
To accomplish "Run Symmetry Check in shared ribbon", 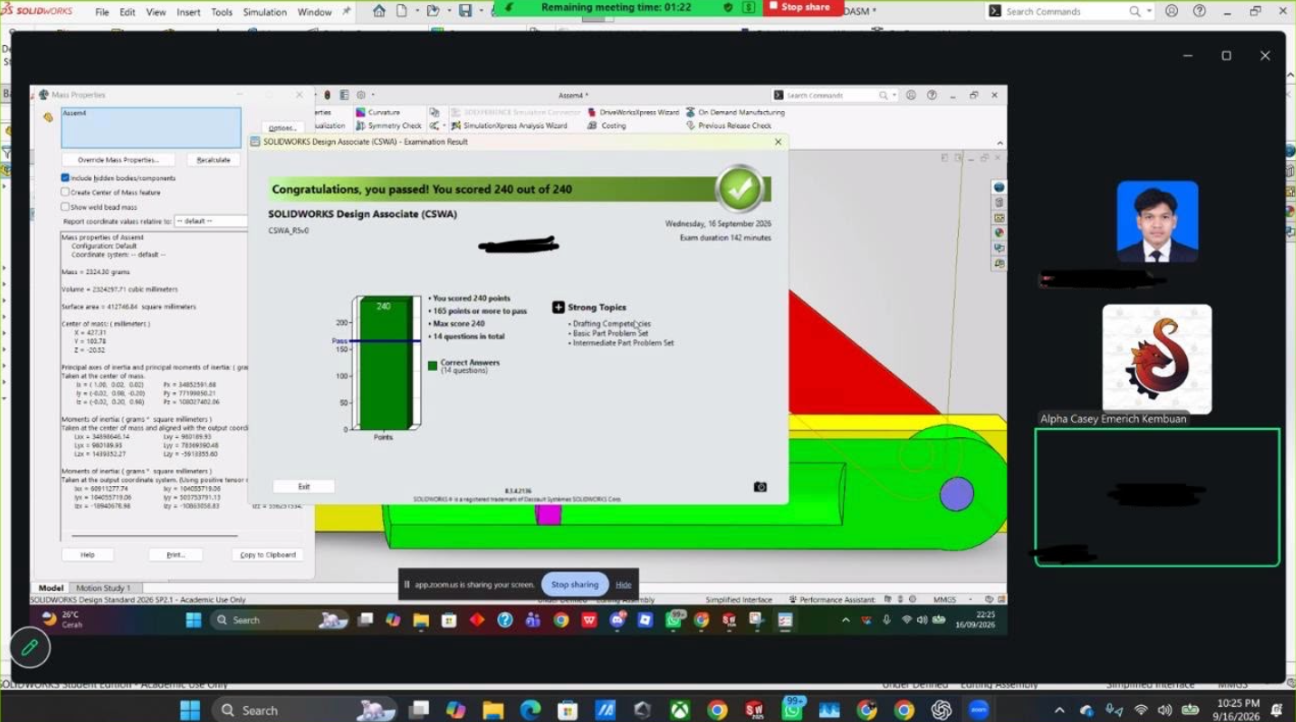I will coord(388,126).
